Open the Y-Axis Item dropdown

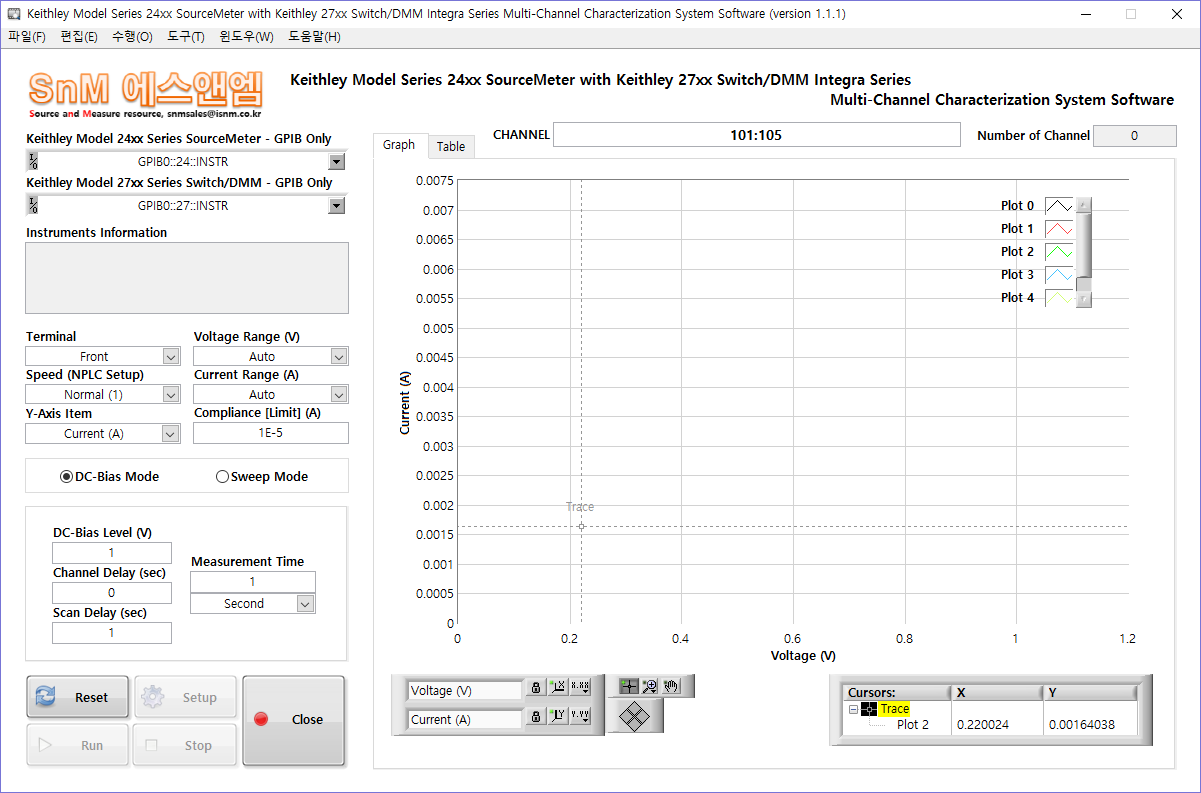coord(171,433)
